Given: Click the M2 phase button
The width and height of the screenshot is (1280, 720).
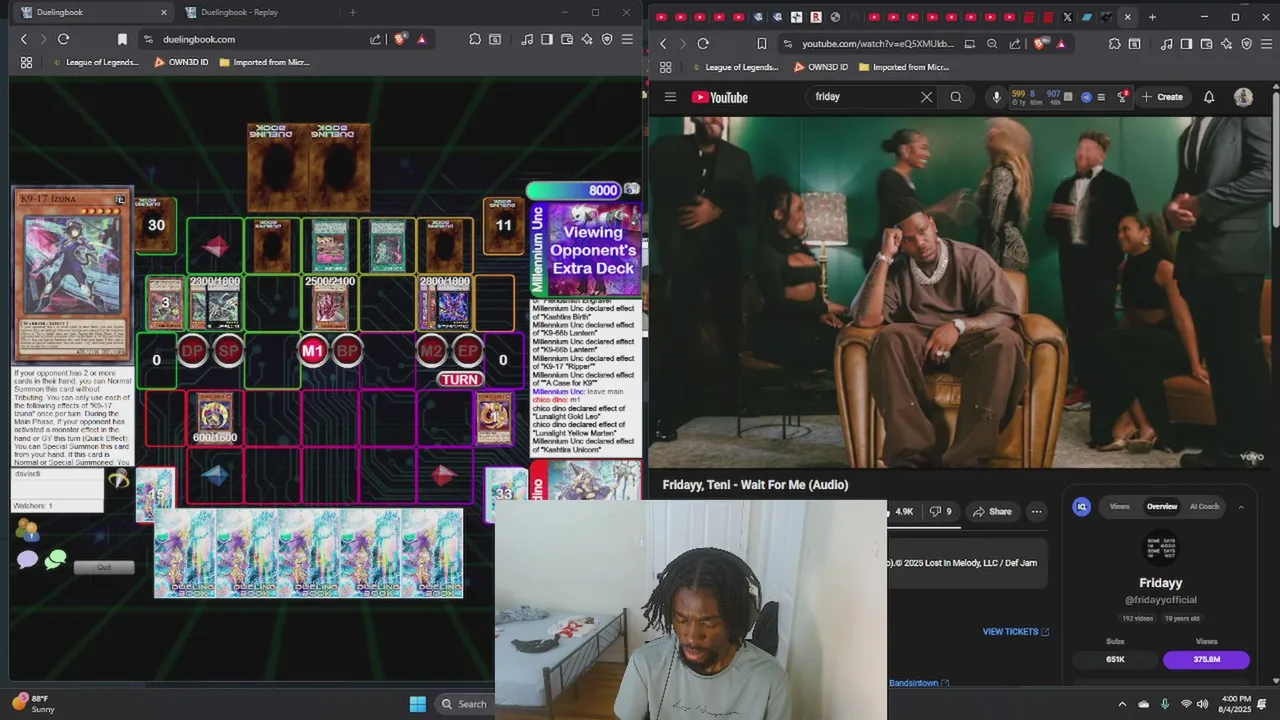Looking at the screenshot, I should point(431,351).
